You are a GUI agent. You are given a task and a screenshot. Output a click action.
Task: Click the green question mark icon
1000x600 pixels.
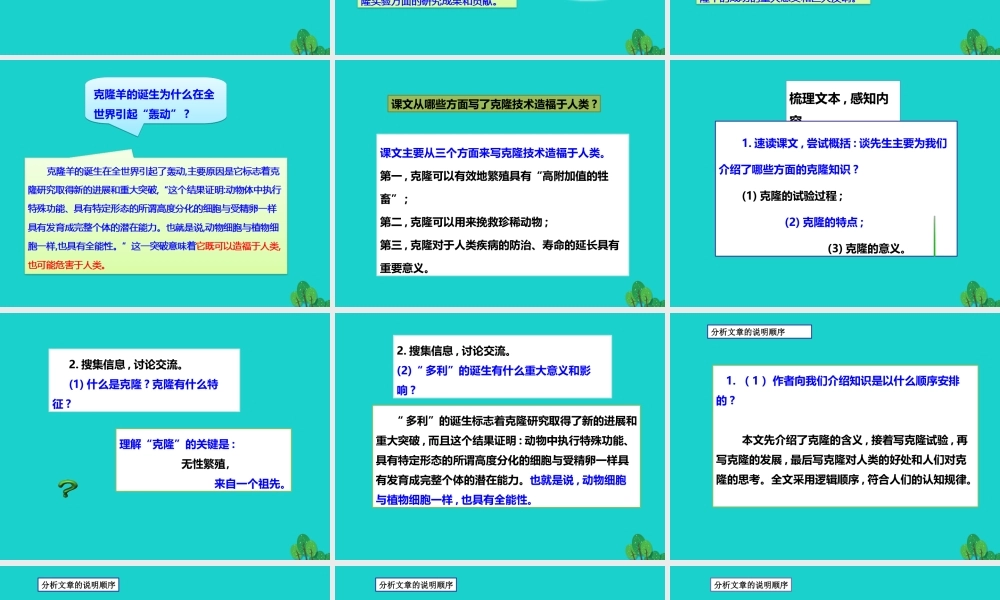coord(68,488)
